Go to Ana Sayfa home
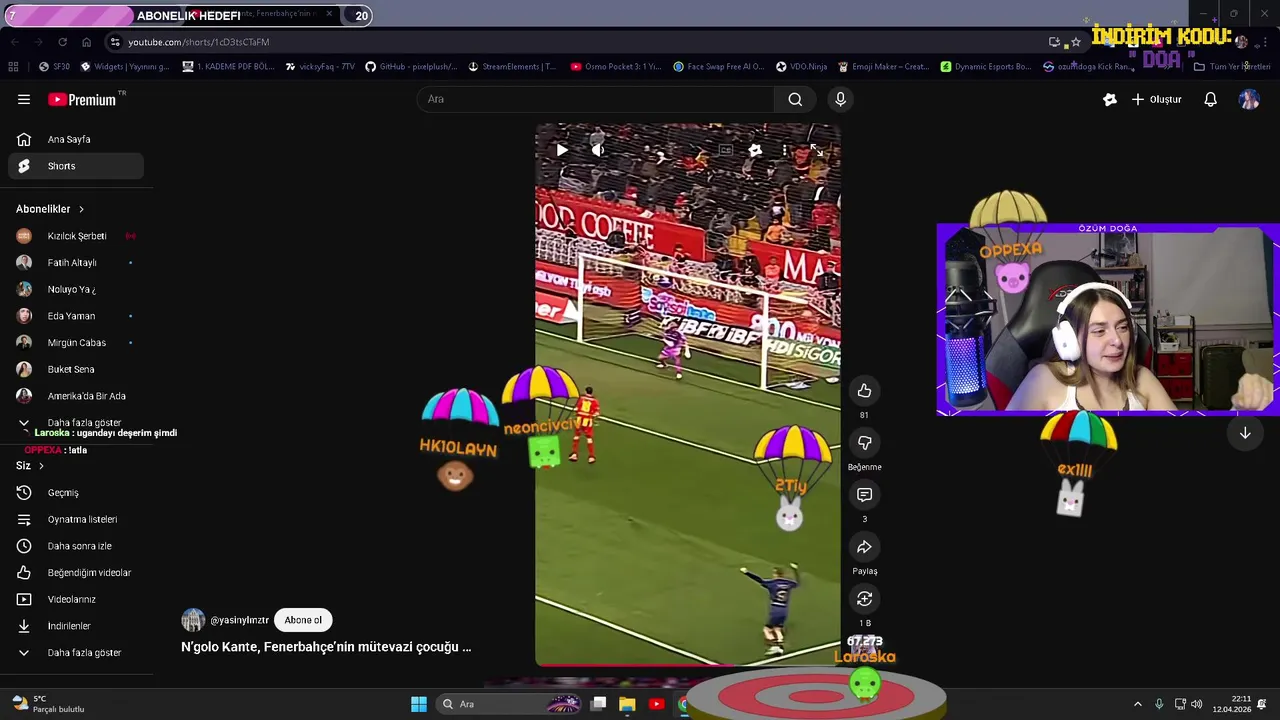1280x720 pixels. coord(76,139)
